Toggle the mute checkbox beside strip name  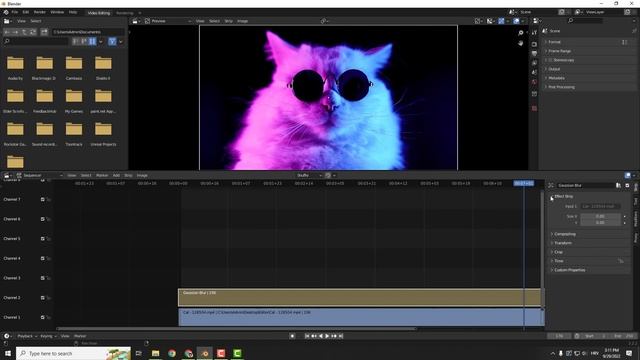tap(627, 185)
